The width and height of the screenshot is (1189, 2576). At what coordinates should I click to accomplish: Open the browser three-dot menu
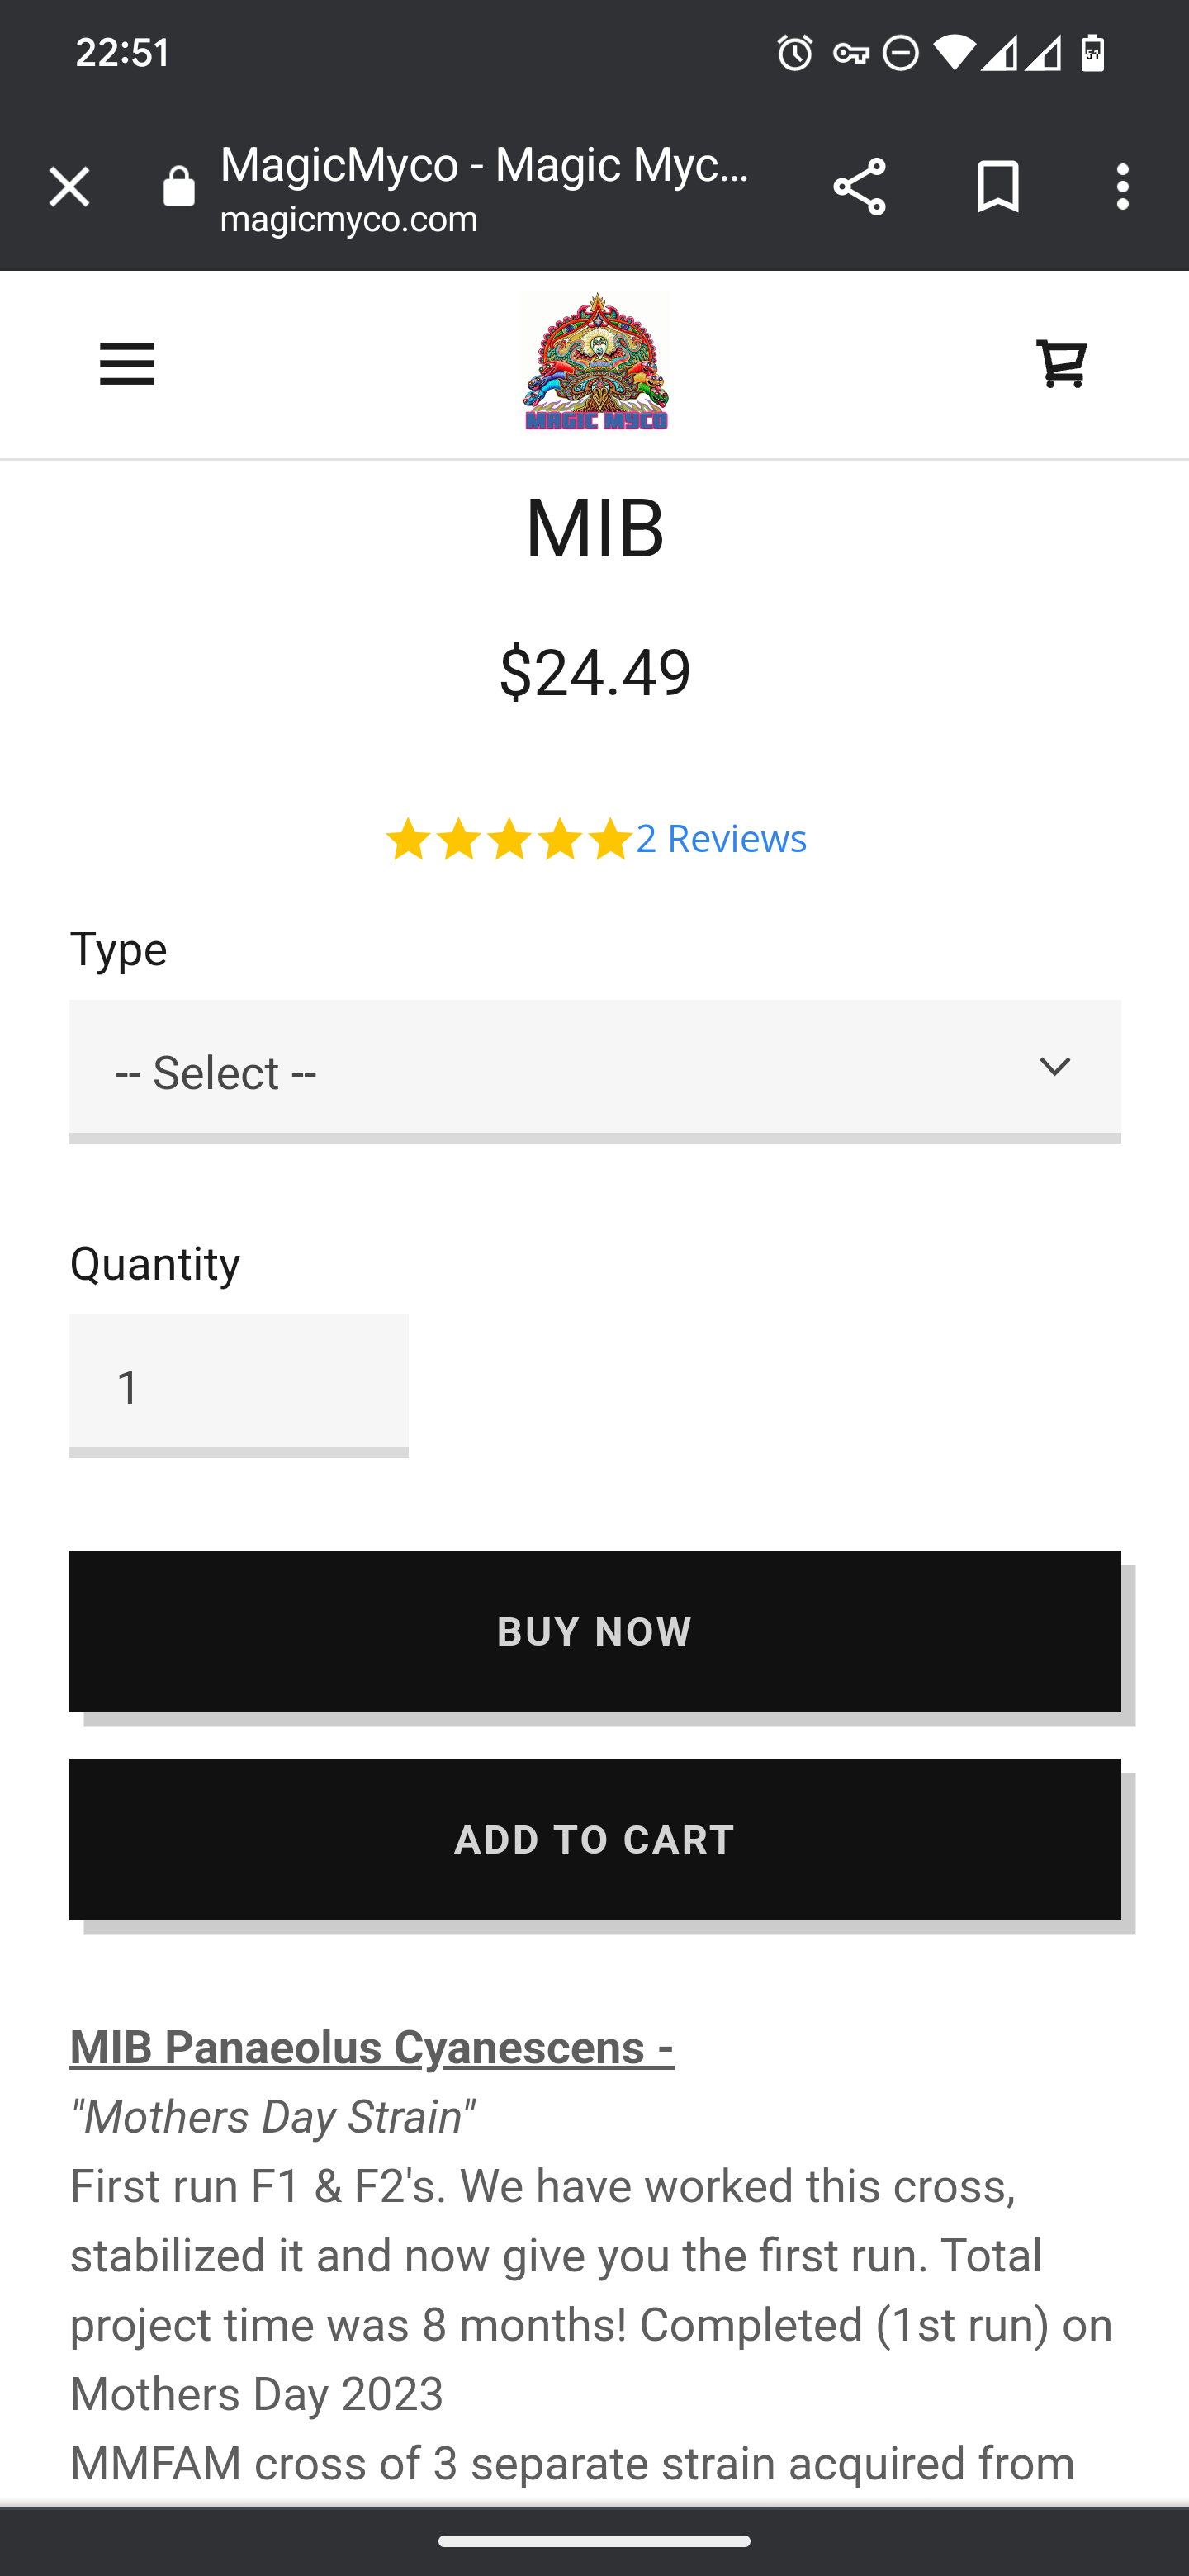[x=1123, y=187]
